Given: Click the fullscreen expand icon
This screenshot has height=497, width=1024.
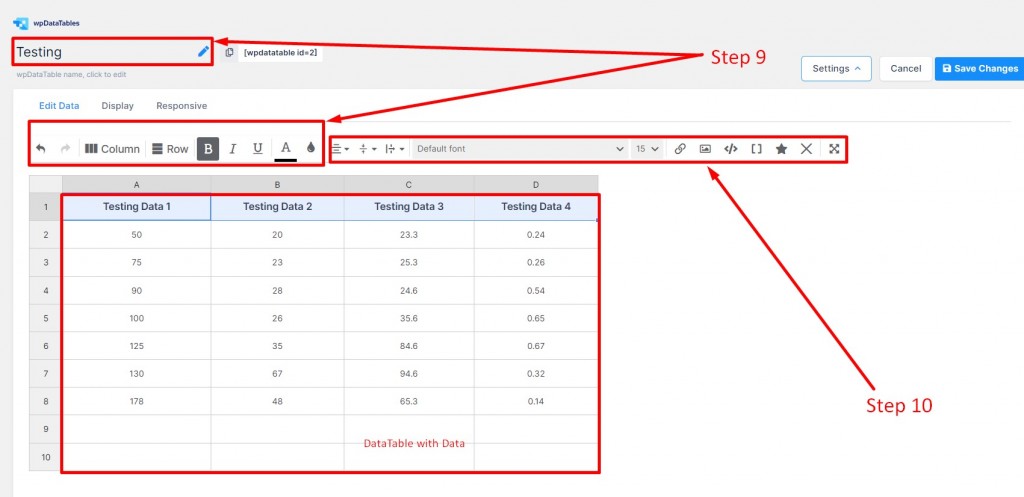Looking at the screenshot, I should pyautogui.click(x=834, y=149).
